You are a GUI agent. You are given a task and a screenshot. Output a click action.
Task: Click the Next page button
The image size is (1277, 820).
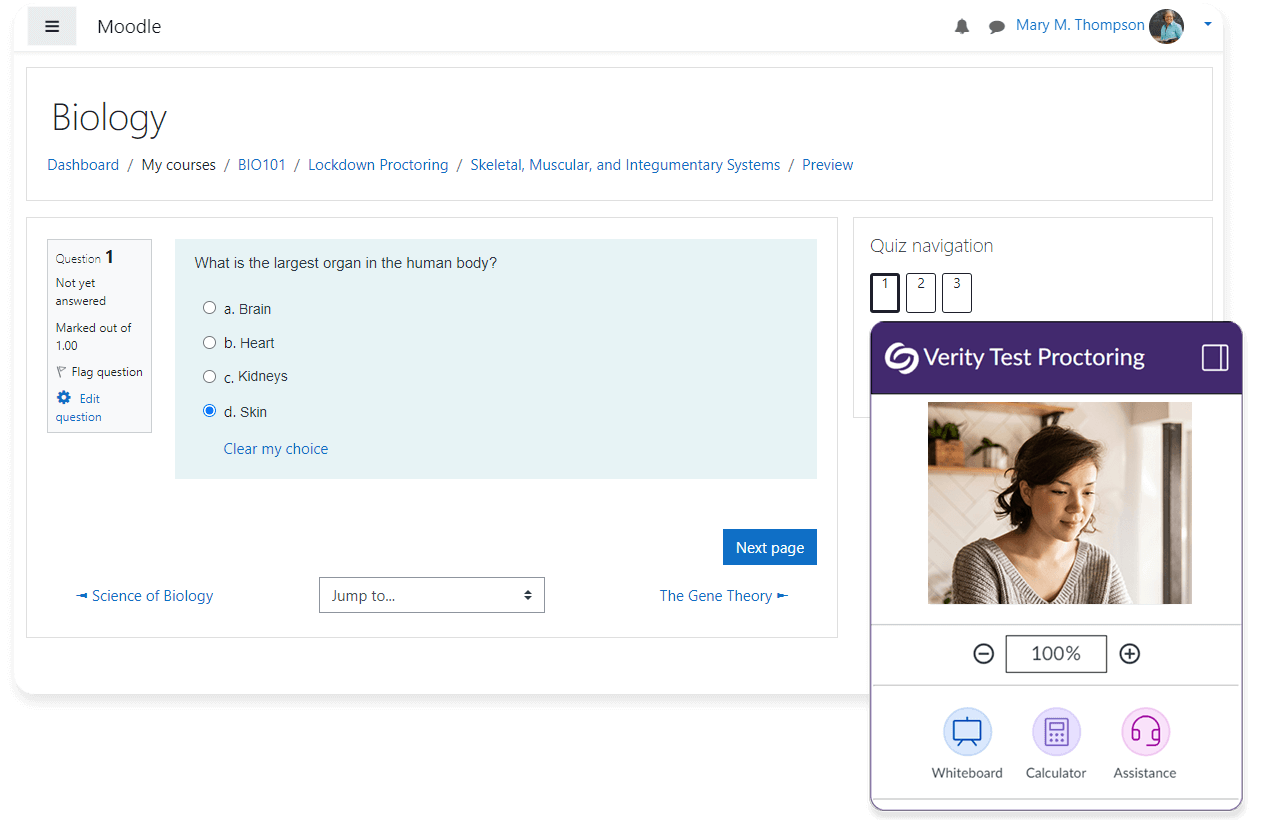point(769,546)
